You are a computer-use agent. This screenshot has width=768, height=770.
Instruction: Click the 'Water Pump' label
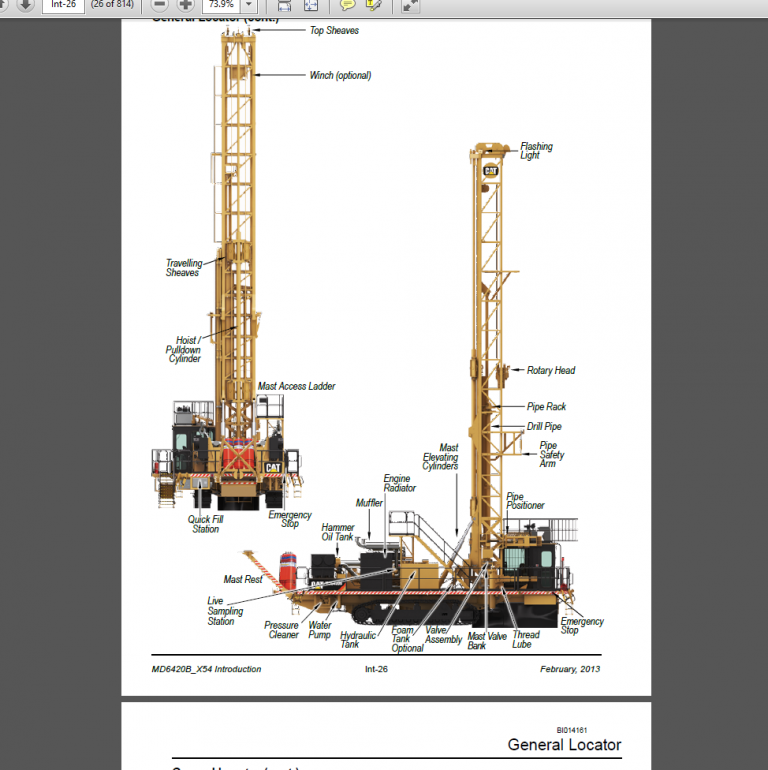tap(320, 630)
